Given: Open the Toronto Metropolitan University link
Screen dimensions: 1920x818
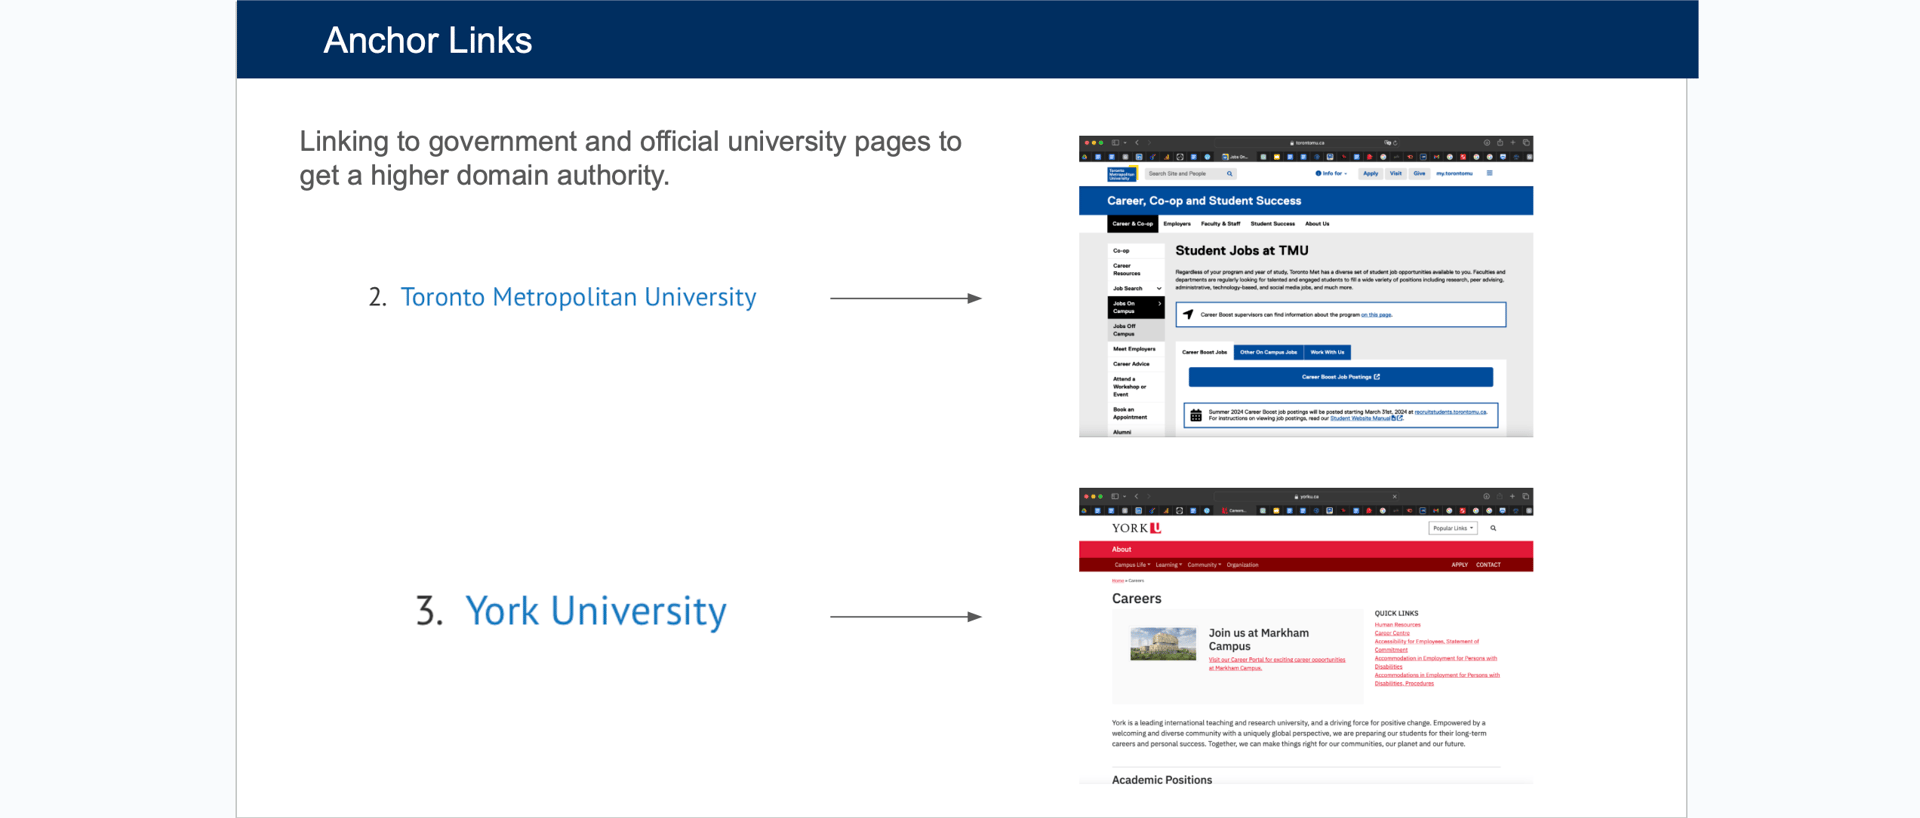Looking at the screenshot, I should [578, 297].
